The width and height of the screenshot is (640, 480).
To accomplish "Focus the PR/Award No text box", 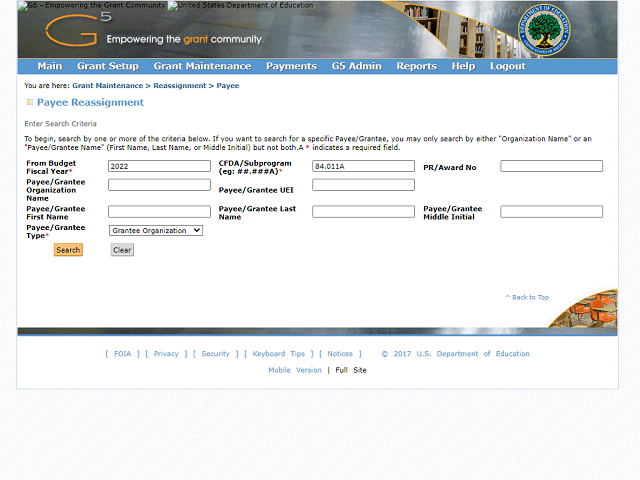I will point(551,166).
